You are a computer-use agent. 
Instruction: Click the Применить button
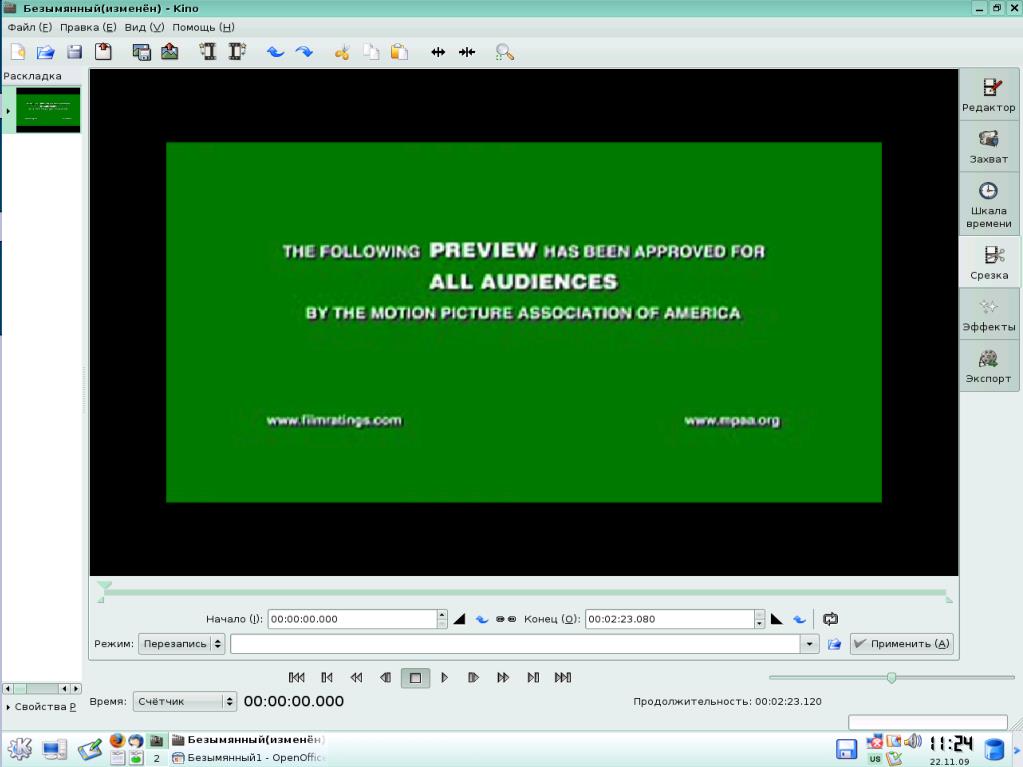coord(902,644)
